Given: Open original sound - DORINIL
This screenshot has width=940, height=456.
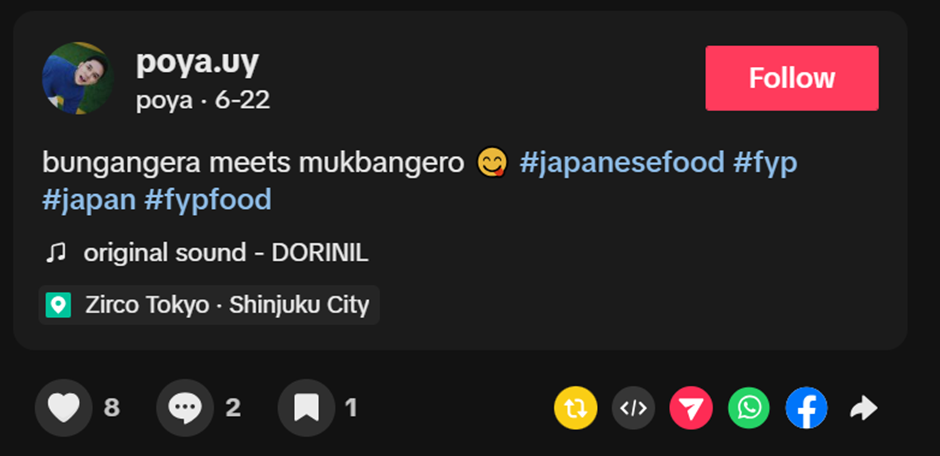Looking at the screenshot, I should (x=226, y=253).
